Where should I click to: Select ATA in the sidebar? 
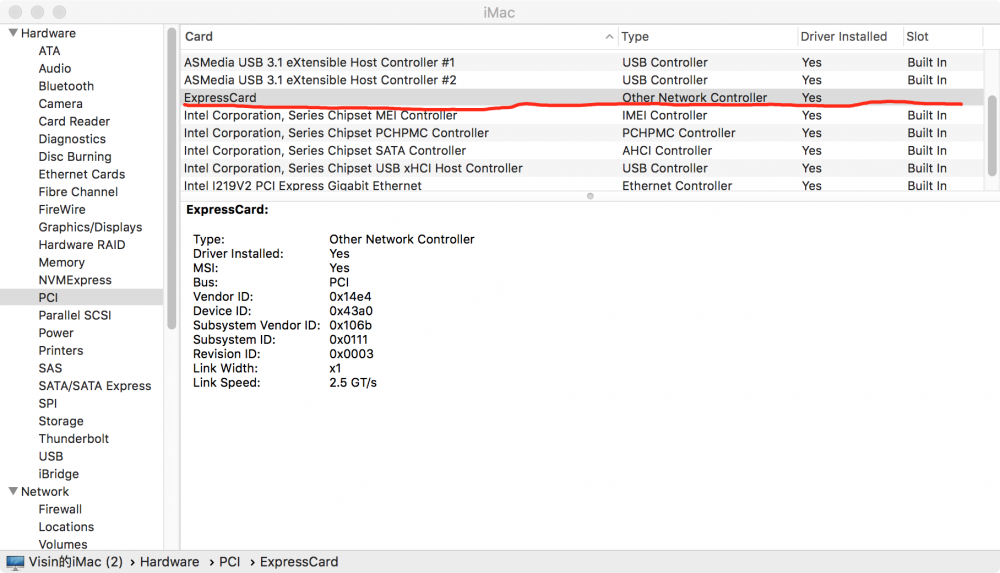point(49,51)
